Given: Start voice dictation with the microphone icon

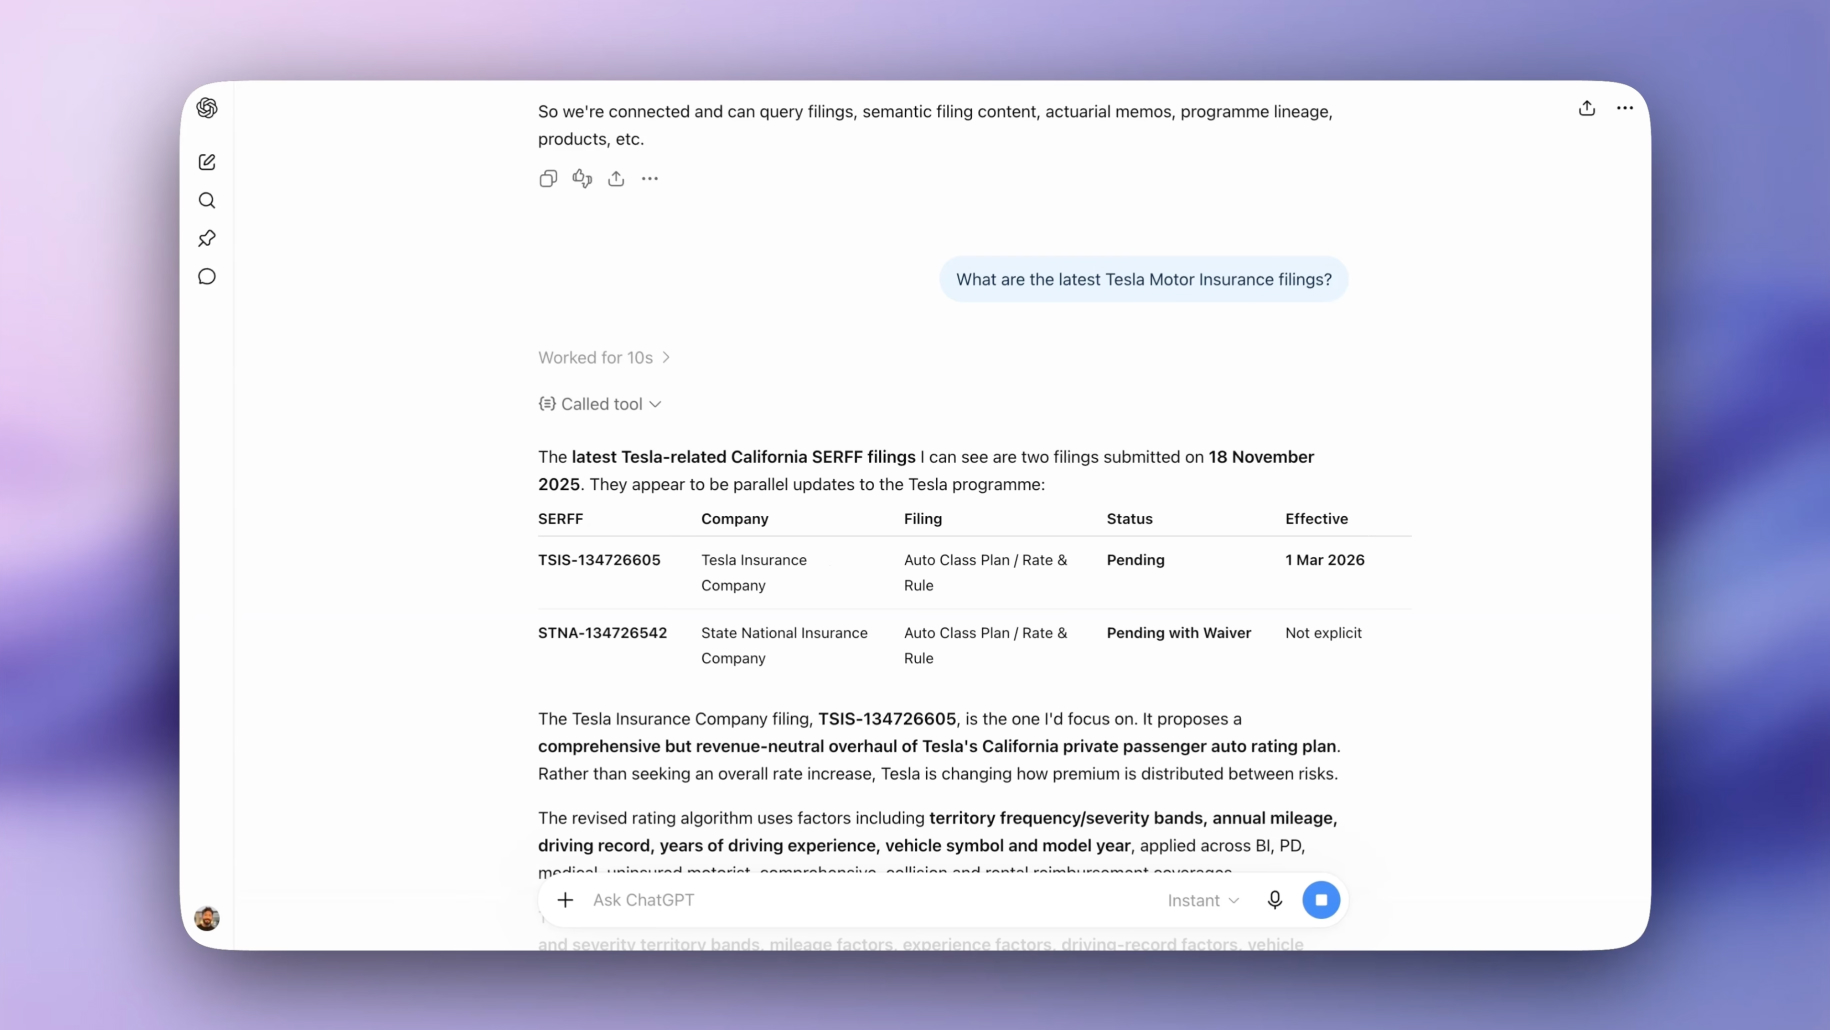Looking at the screenshot, I should [1275, 900].
